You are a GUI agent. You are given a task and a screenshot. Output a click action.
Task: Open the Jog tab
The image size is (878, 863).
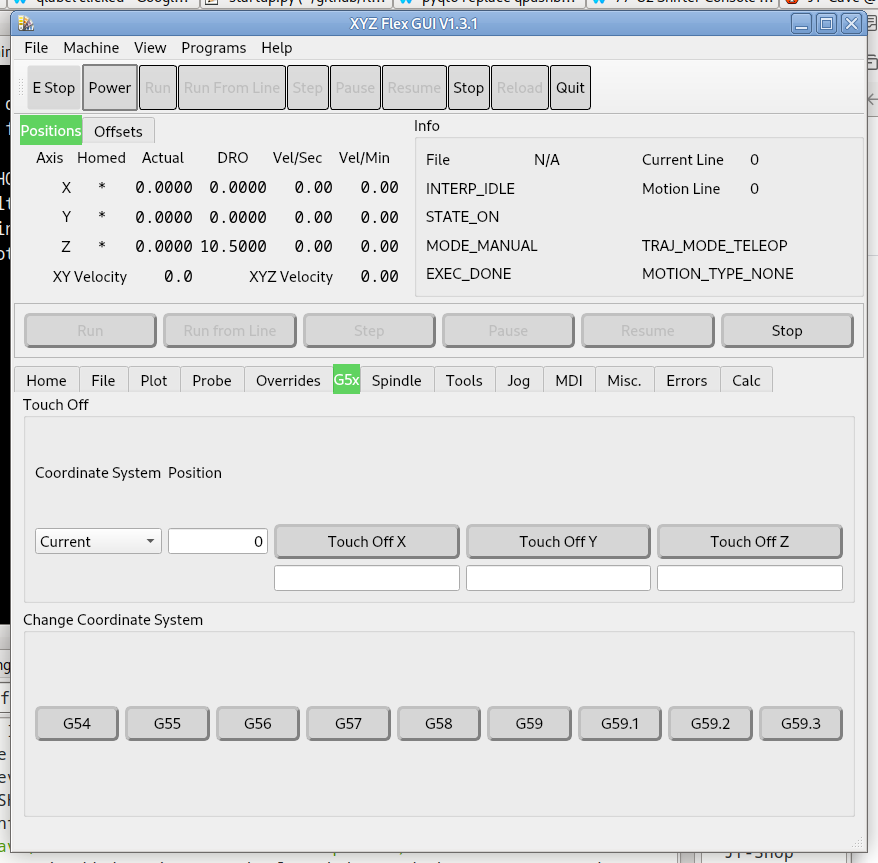coord(518,381)
